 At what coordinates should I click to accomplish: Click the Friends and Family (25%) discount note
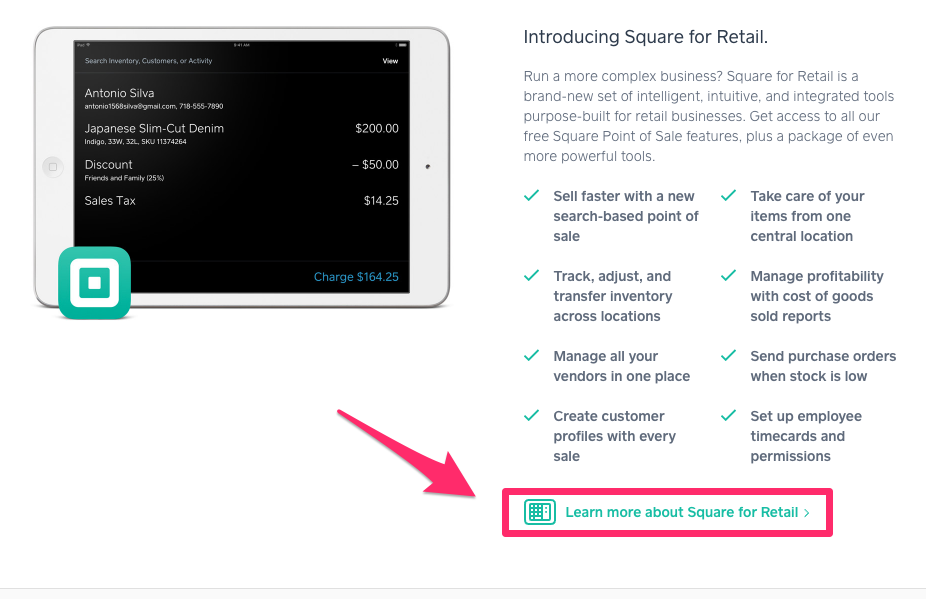(124, 178)
